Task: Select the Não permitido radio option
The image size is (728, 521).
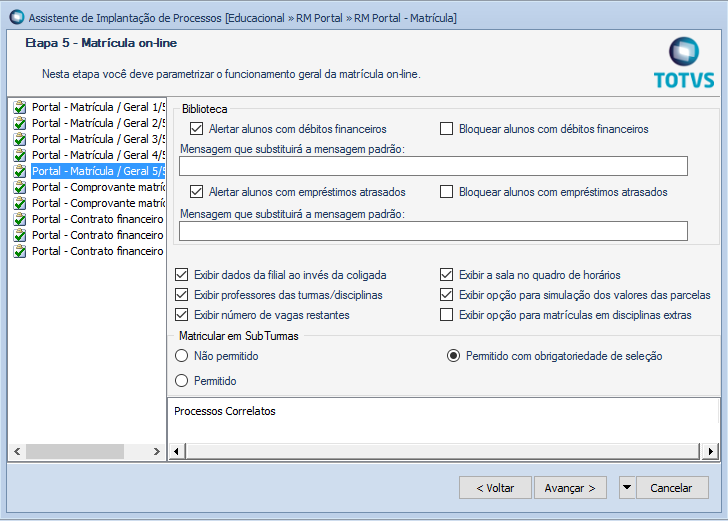Action: (182, 356)
